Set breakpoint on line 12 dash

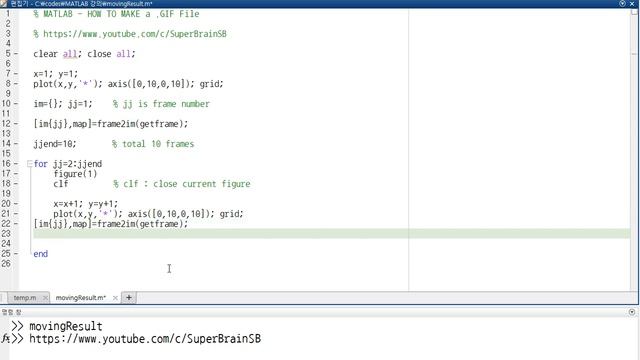(16, 124)
